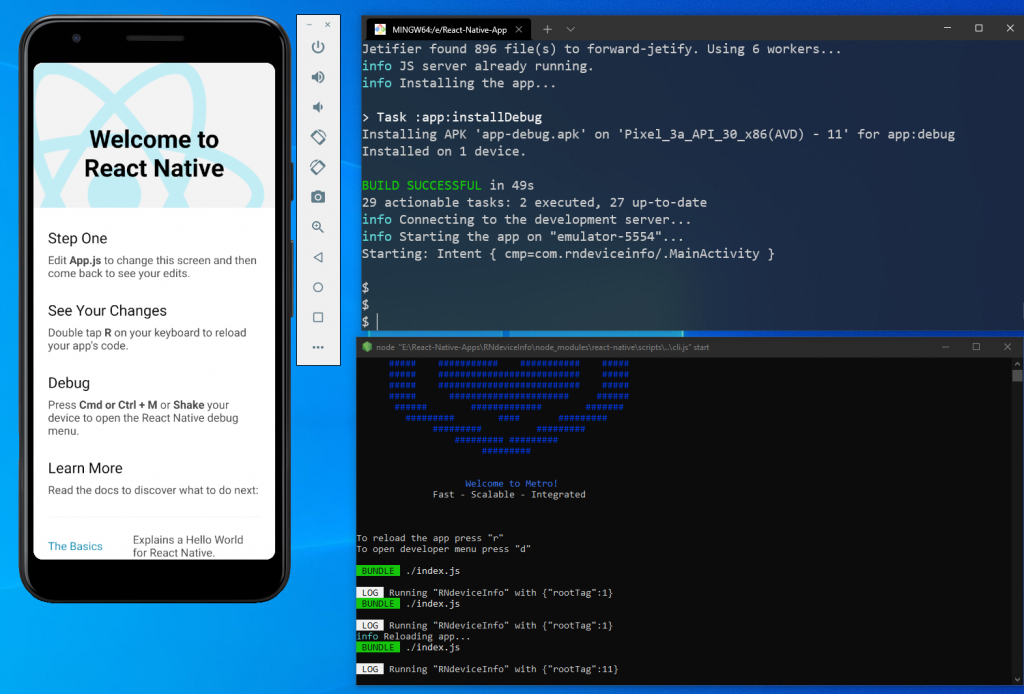Click the last '$' prompt line in the terminal

point(366,321)
